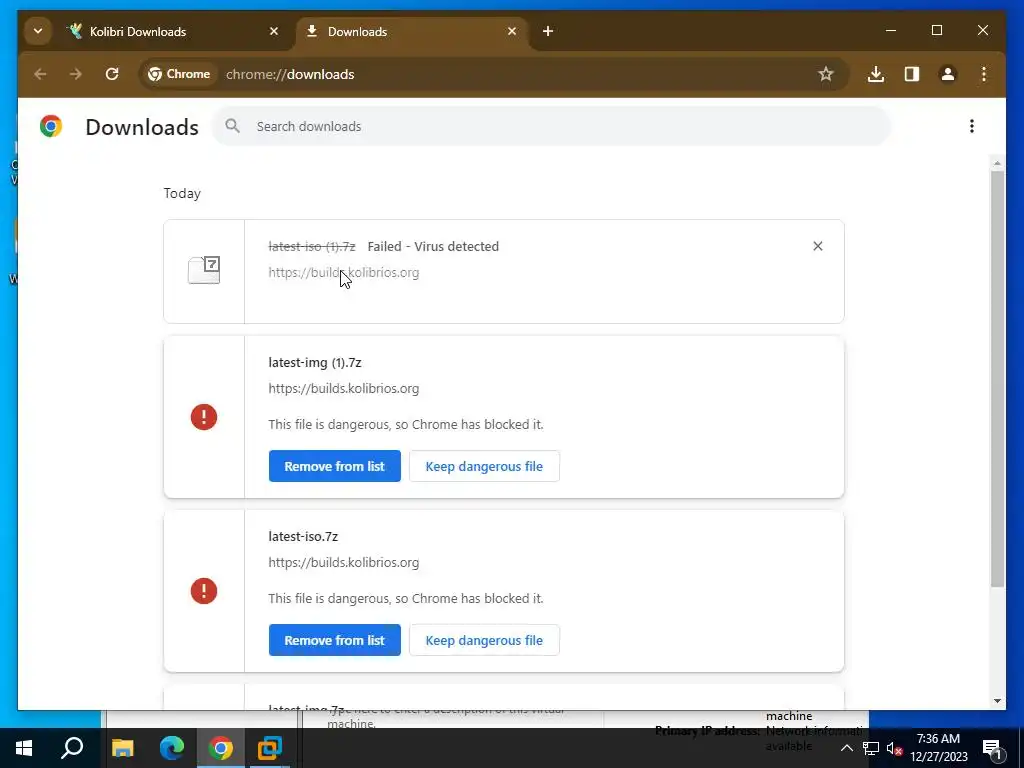Open Windows taskbar search
The image size is (1024, 768).
tap(72, 748)
